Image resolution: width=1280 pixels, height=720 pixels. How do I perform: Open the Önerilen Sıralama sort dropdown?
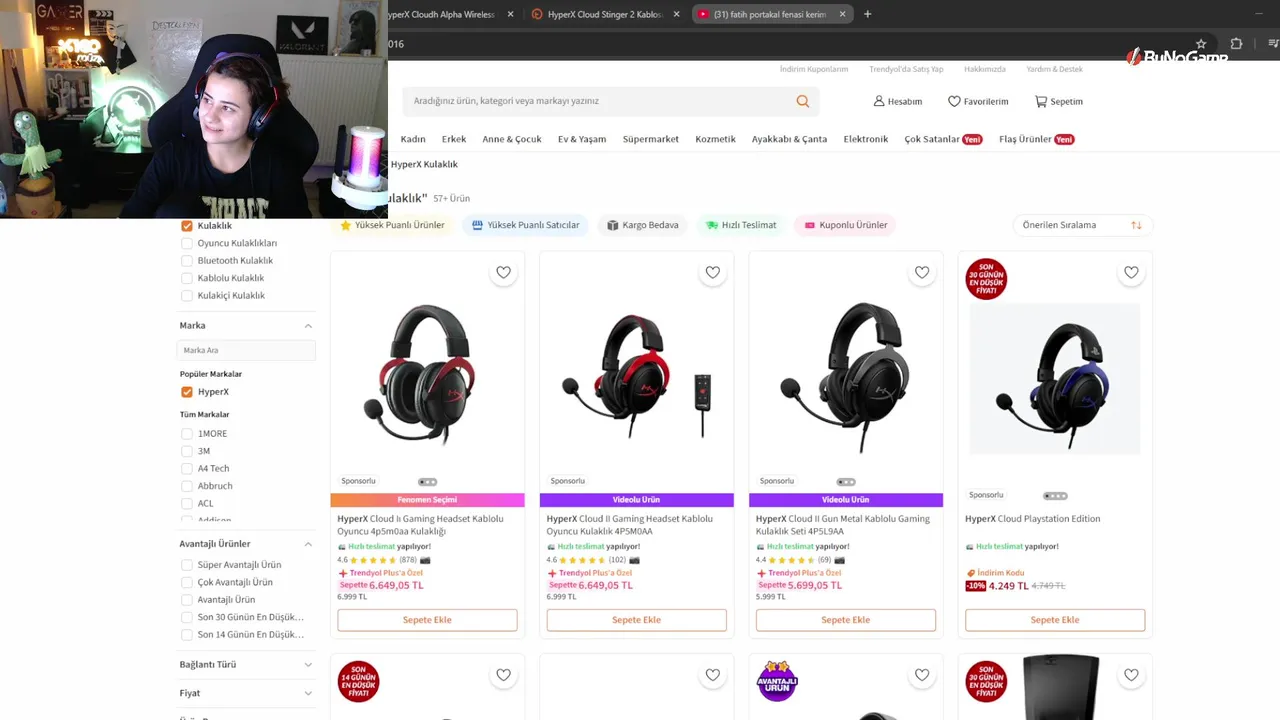[1082, 225]
